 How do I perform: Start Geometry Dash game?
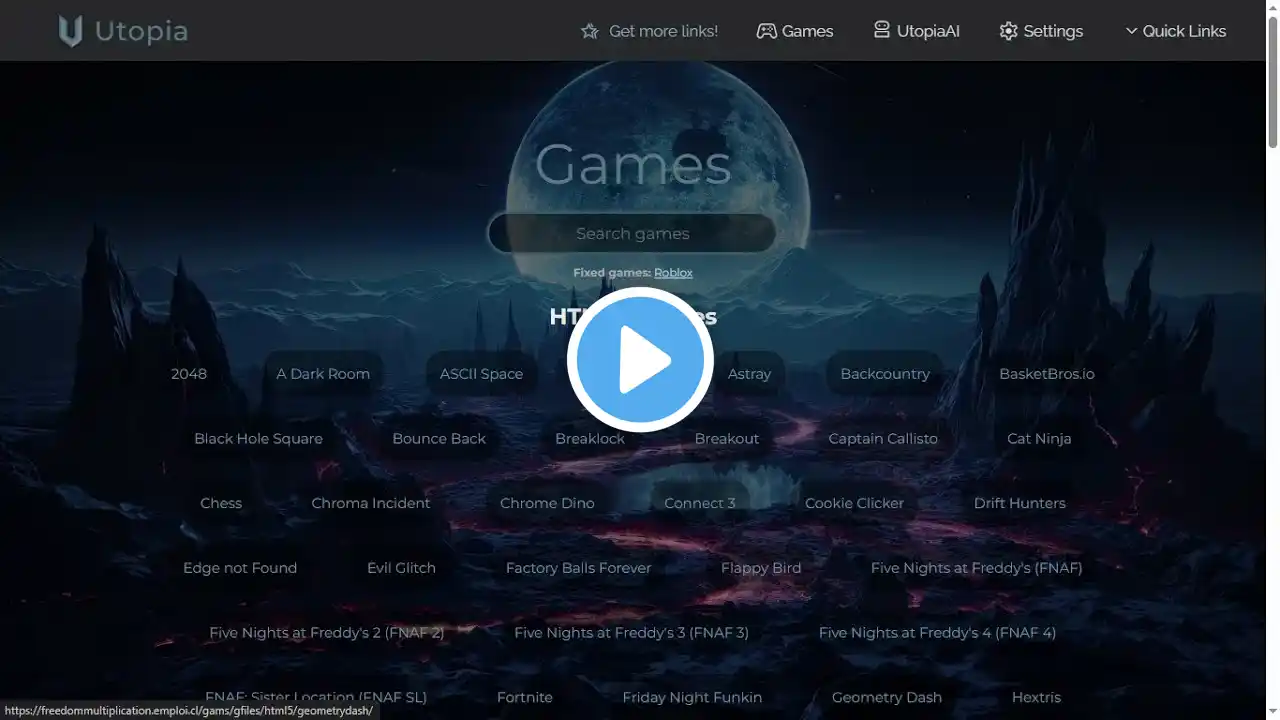887,697
